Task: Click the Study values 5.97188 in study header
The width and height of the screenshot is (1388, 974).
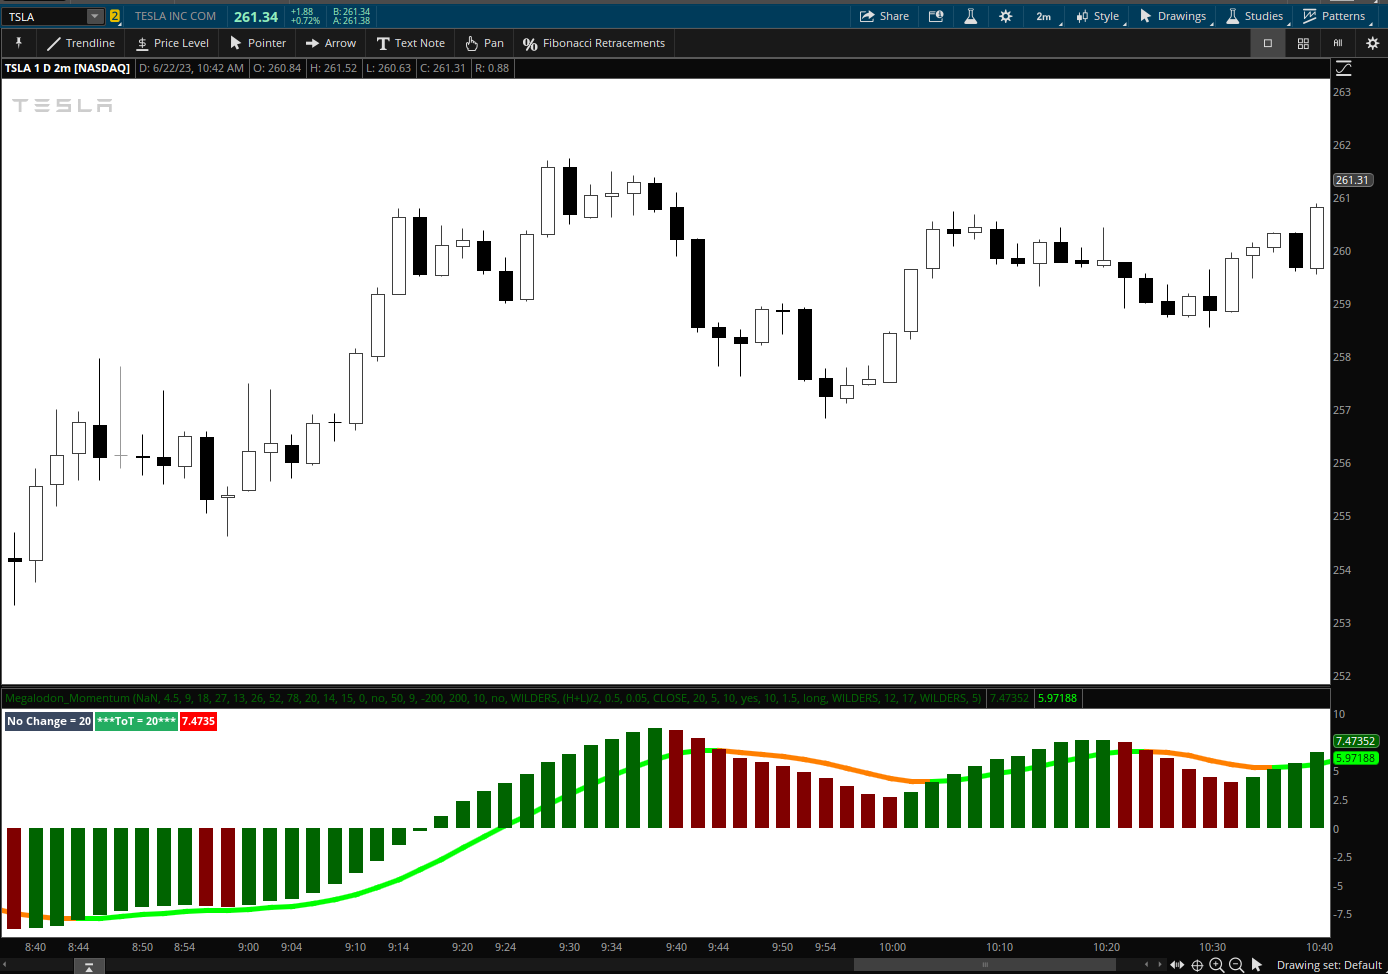Action: (x=1057, y=698)
